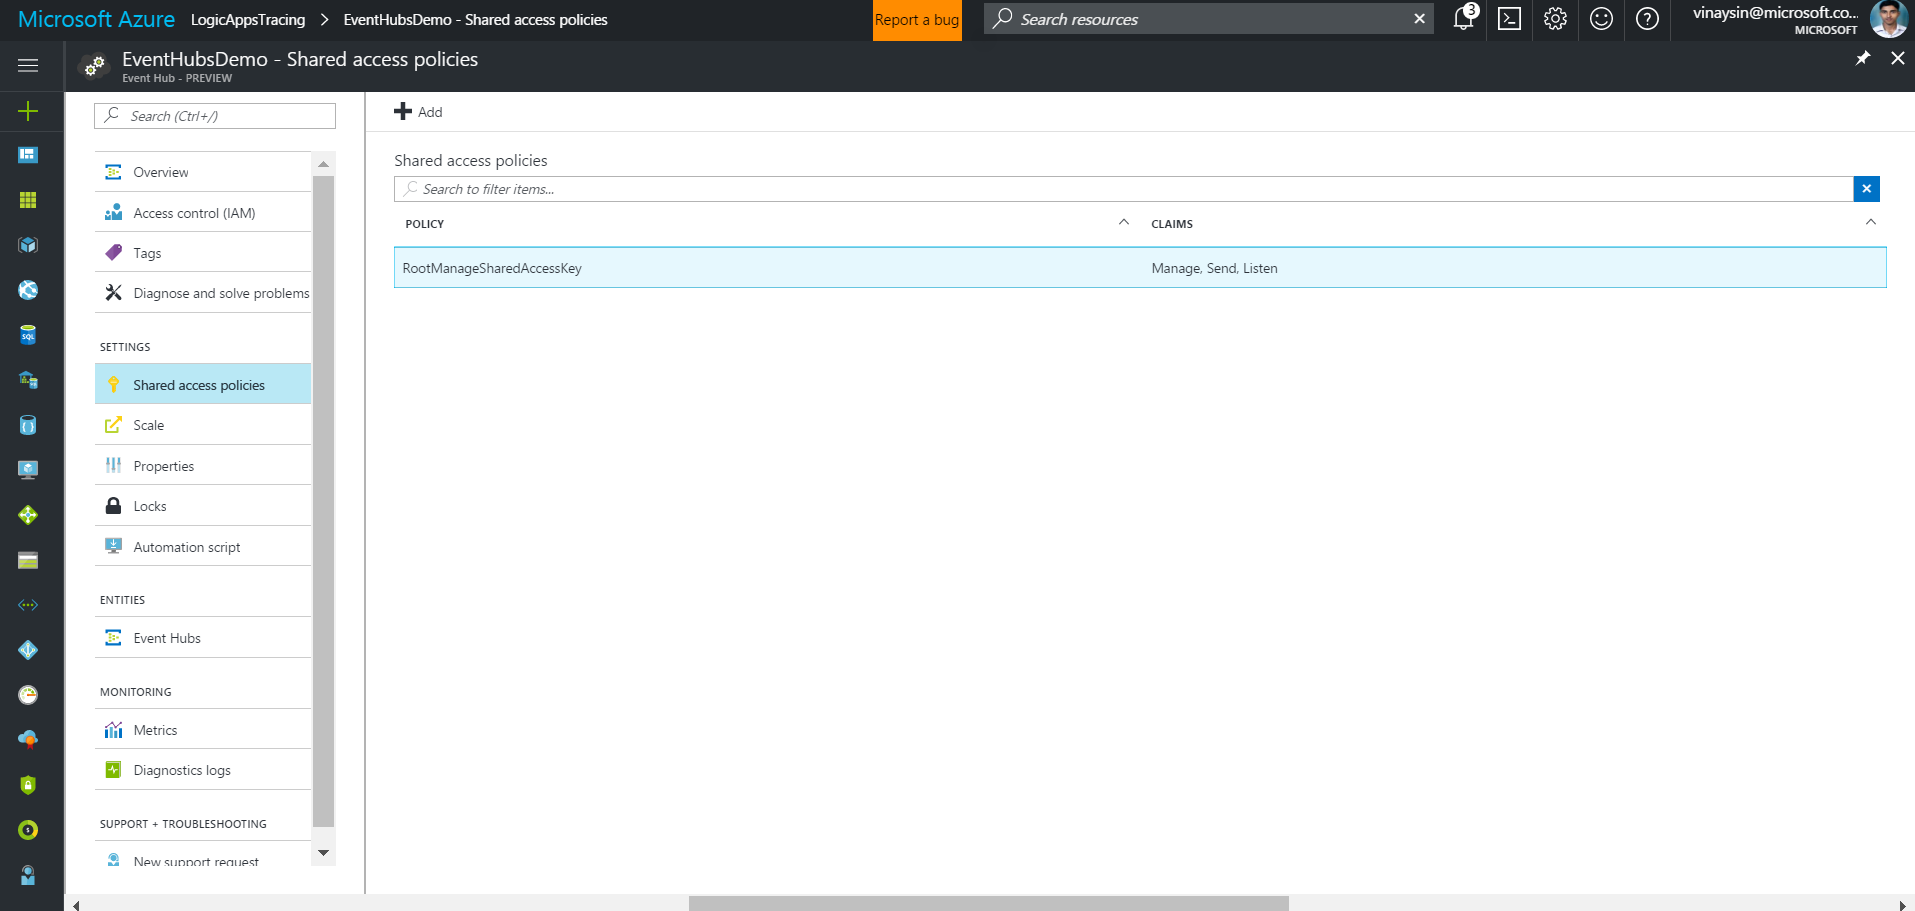Click Add button in command bar
The height and width of the screenshot is (911, 1915).
(418, 112)
